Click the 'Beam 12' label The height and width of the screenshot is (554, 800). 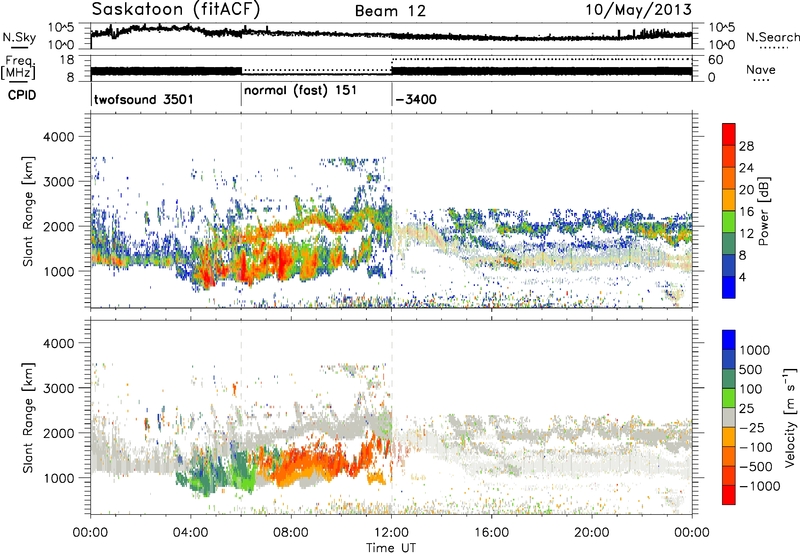click(x=390, y=11)
